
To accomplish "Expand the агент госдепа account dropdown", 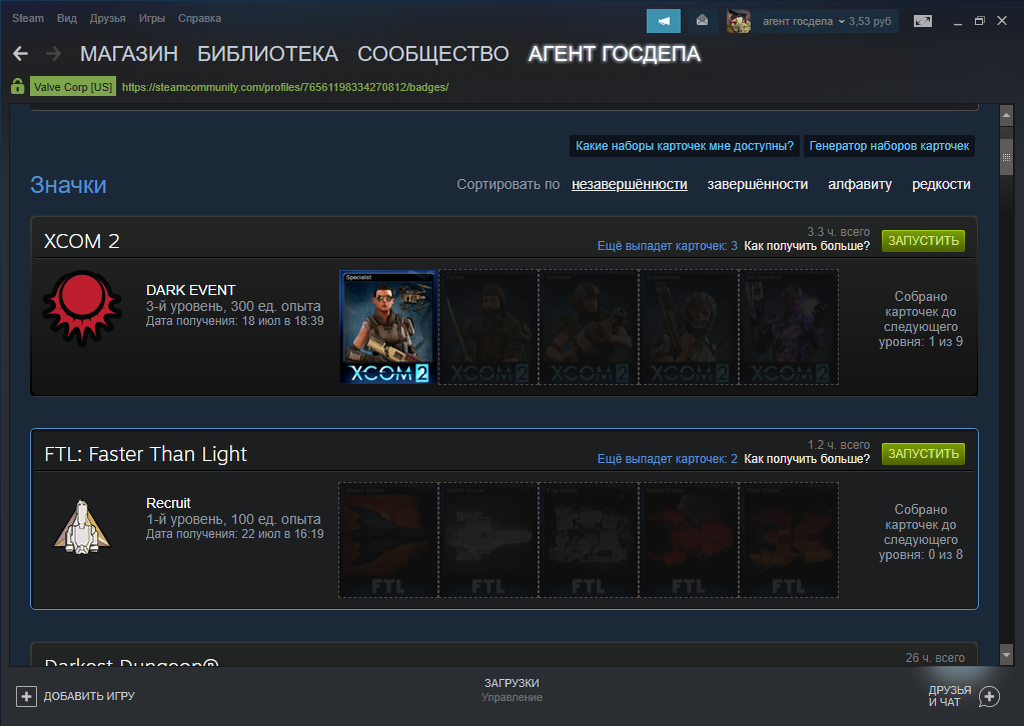I will pyautogui.click(x=803, y=21).
